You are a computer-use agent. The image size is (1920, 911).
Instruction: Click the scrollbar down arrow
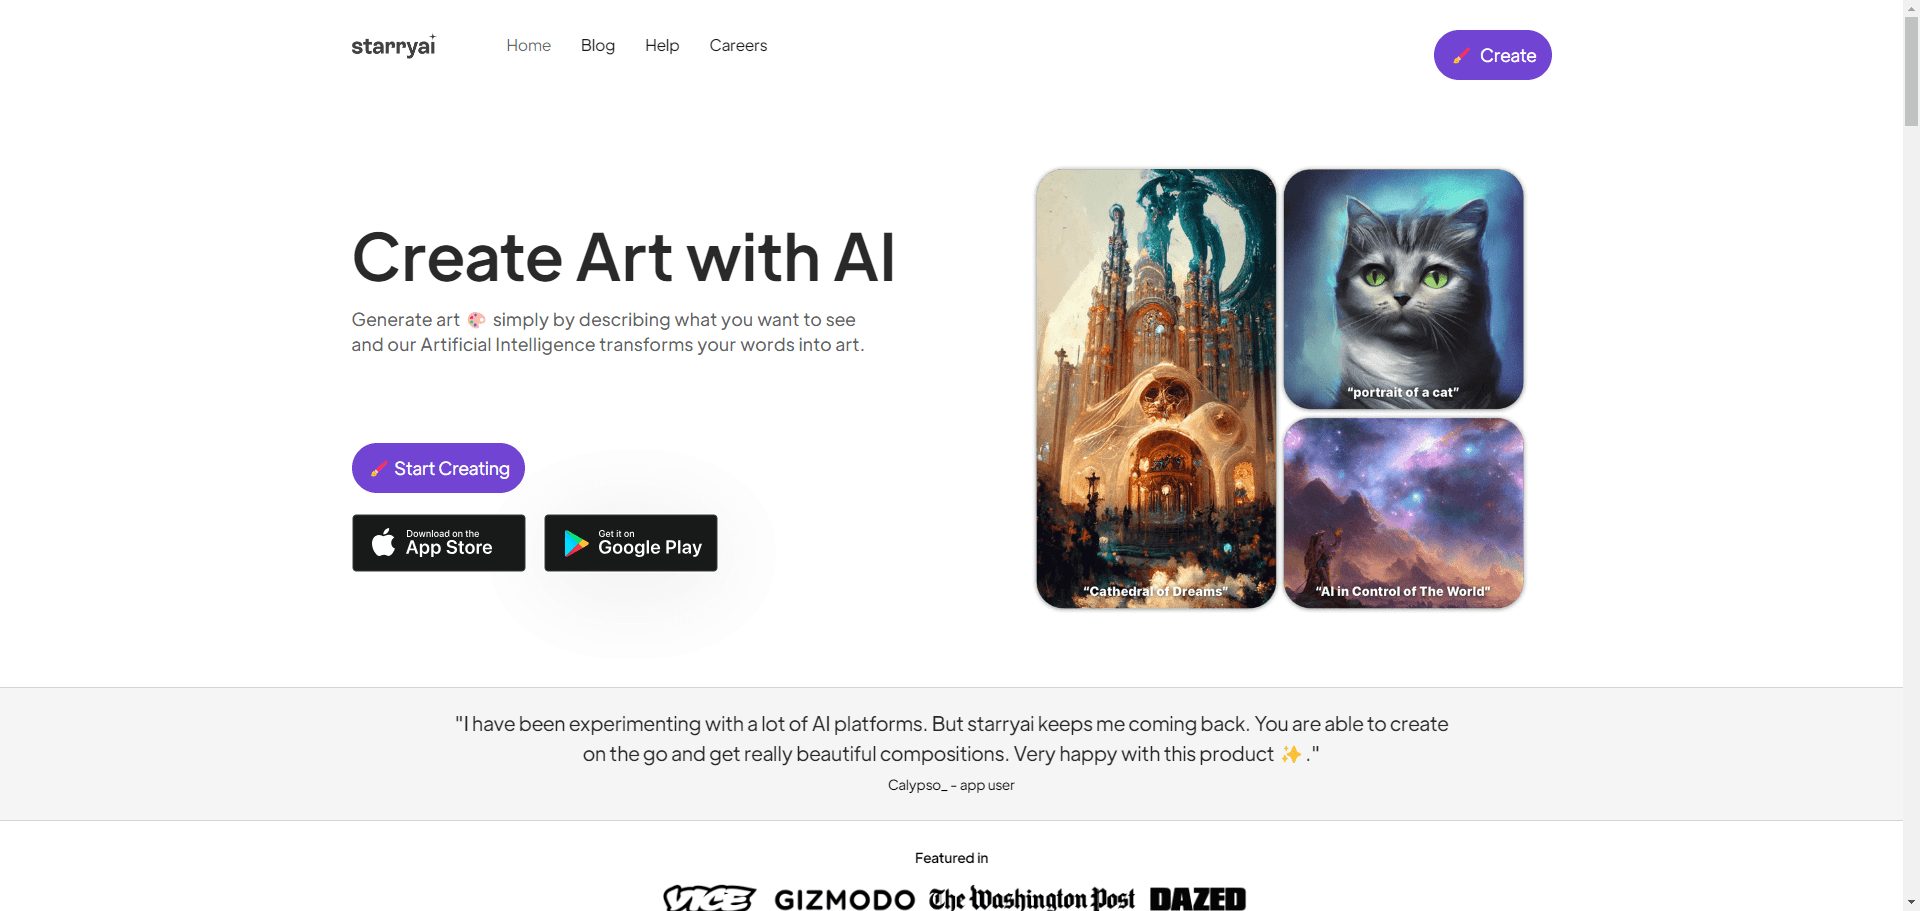click(x=1911, y=902)
